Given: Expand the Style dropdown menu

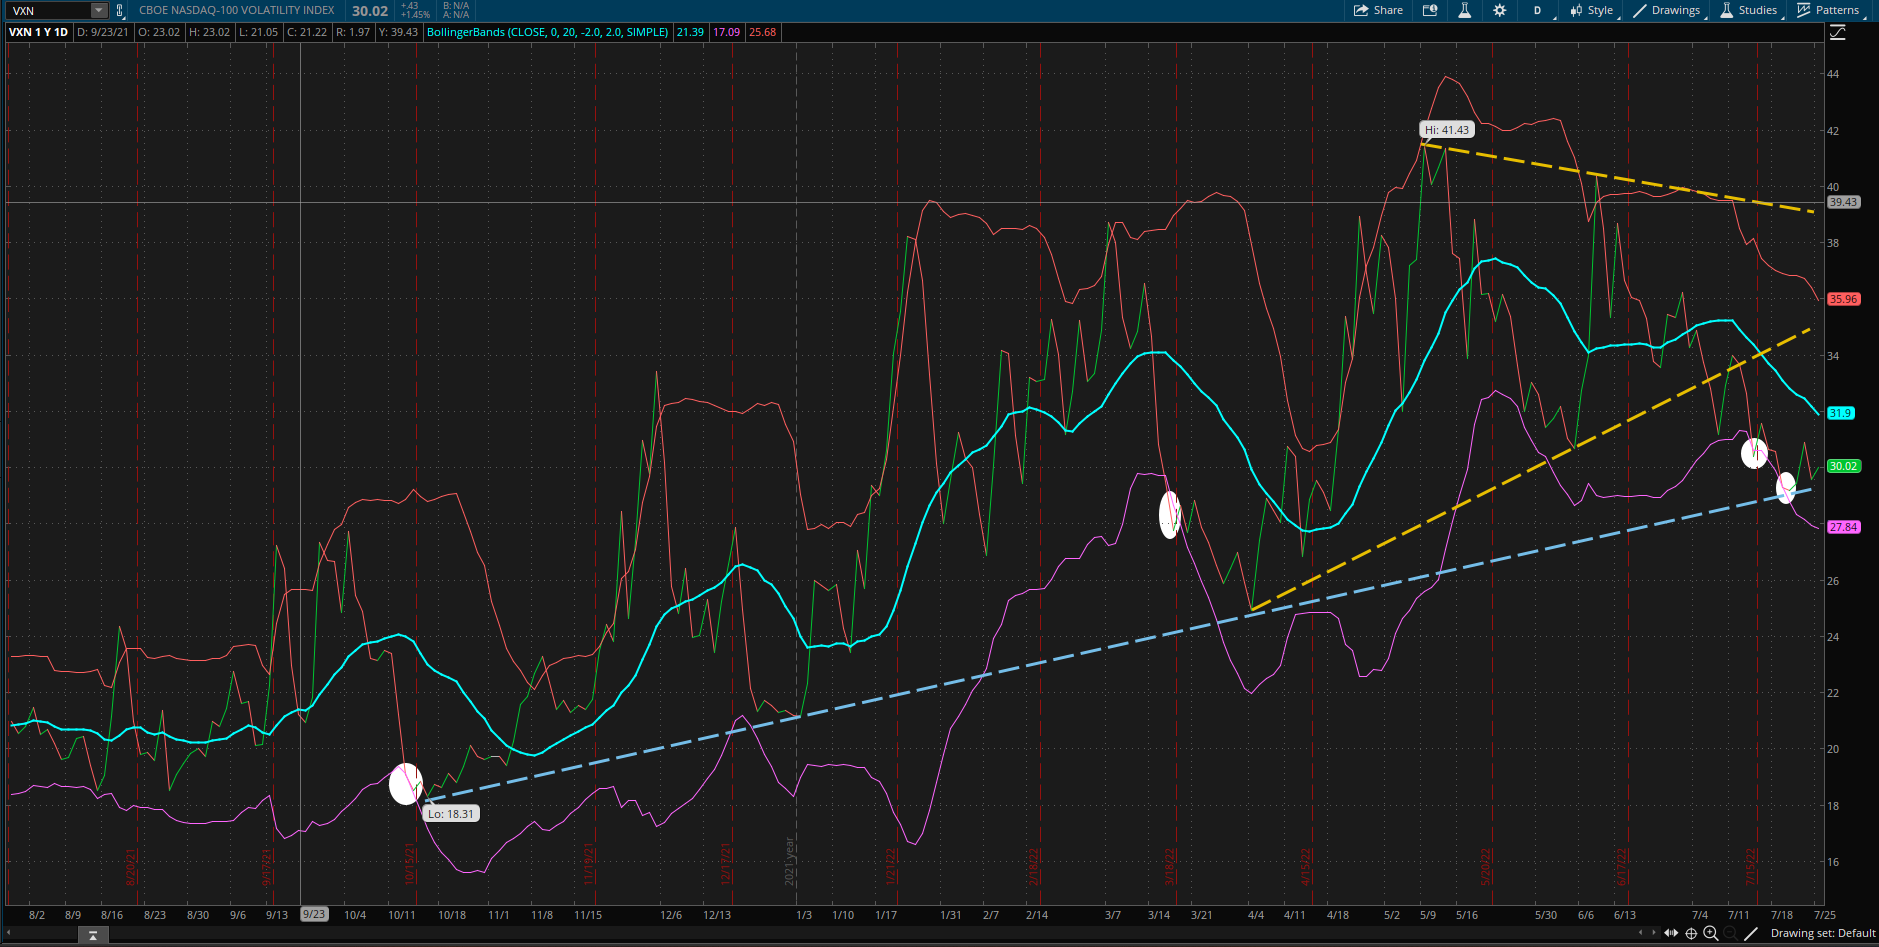Looking at the screenshot, I should (1592, 10).
